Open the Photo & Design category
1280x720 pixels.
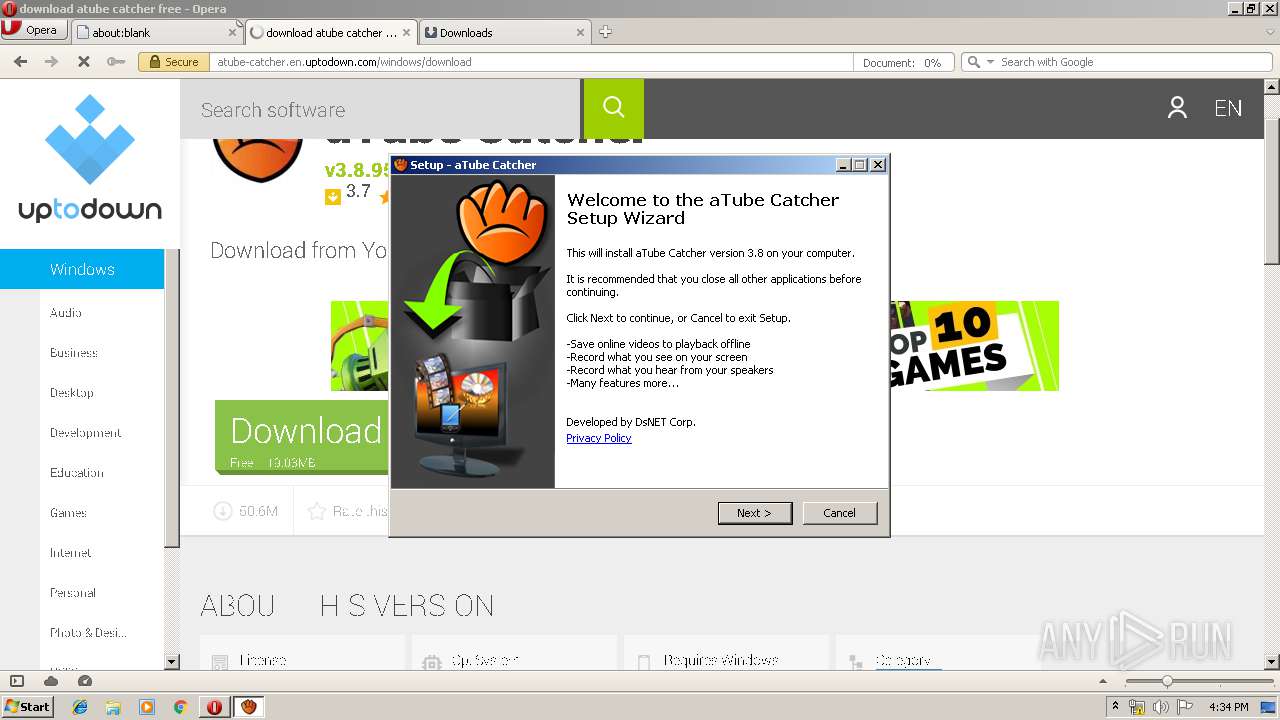89,632
